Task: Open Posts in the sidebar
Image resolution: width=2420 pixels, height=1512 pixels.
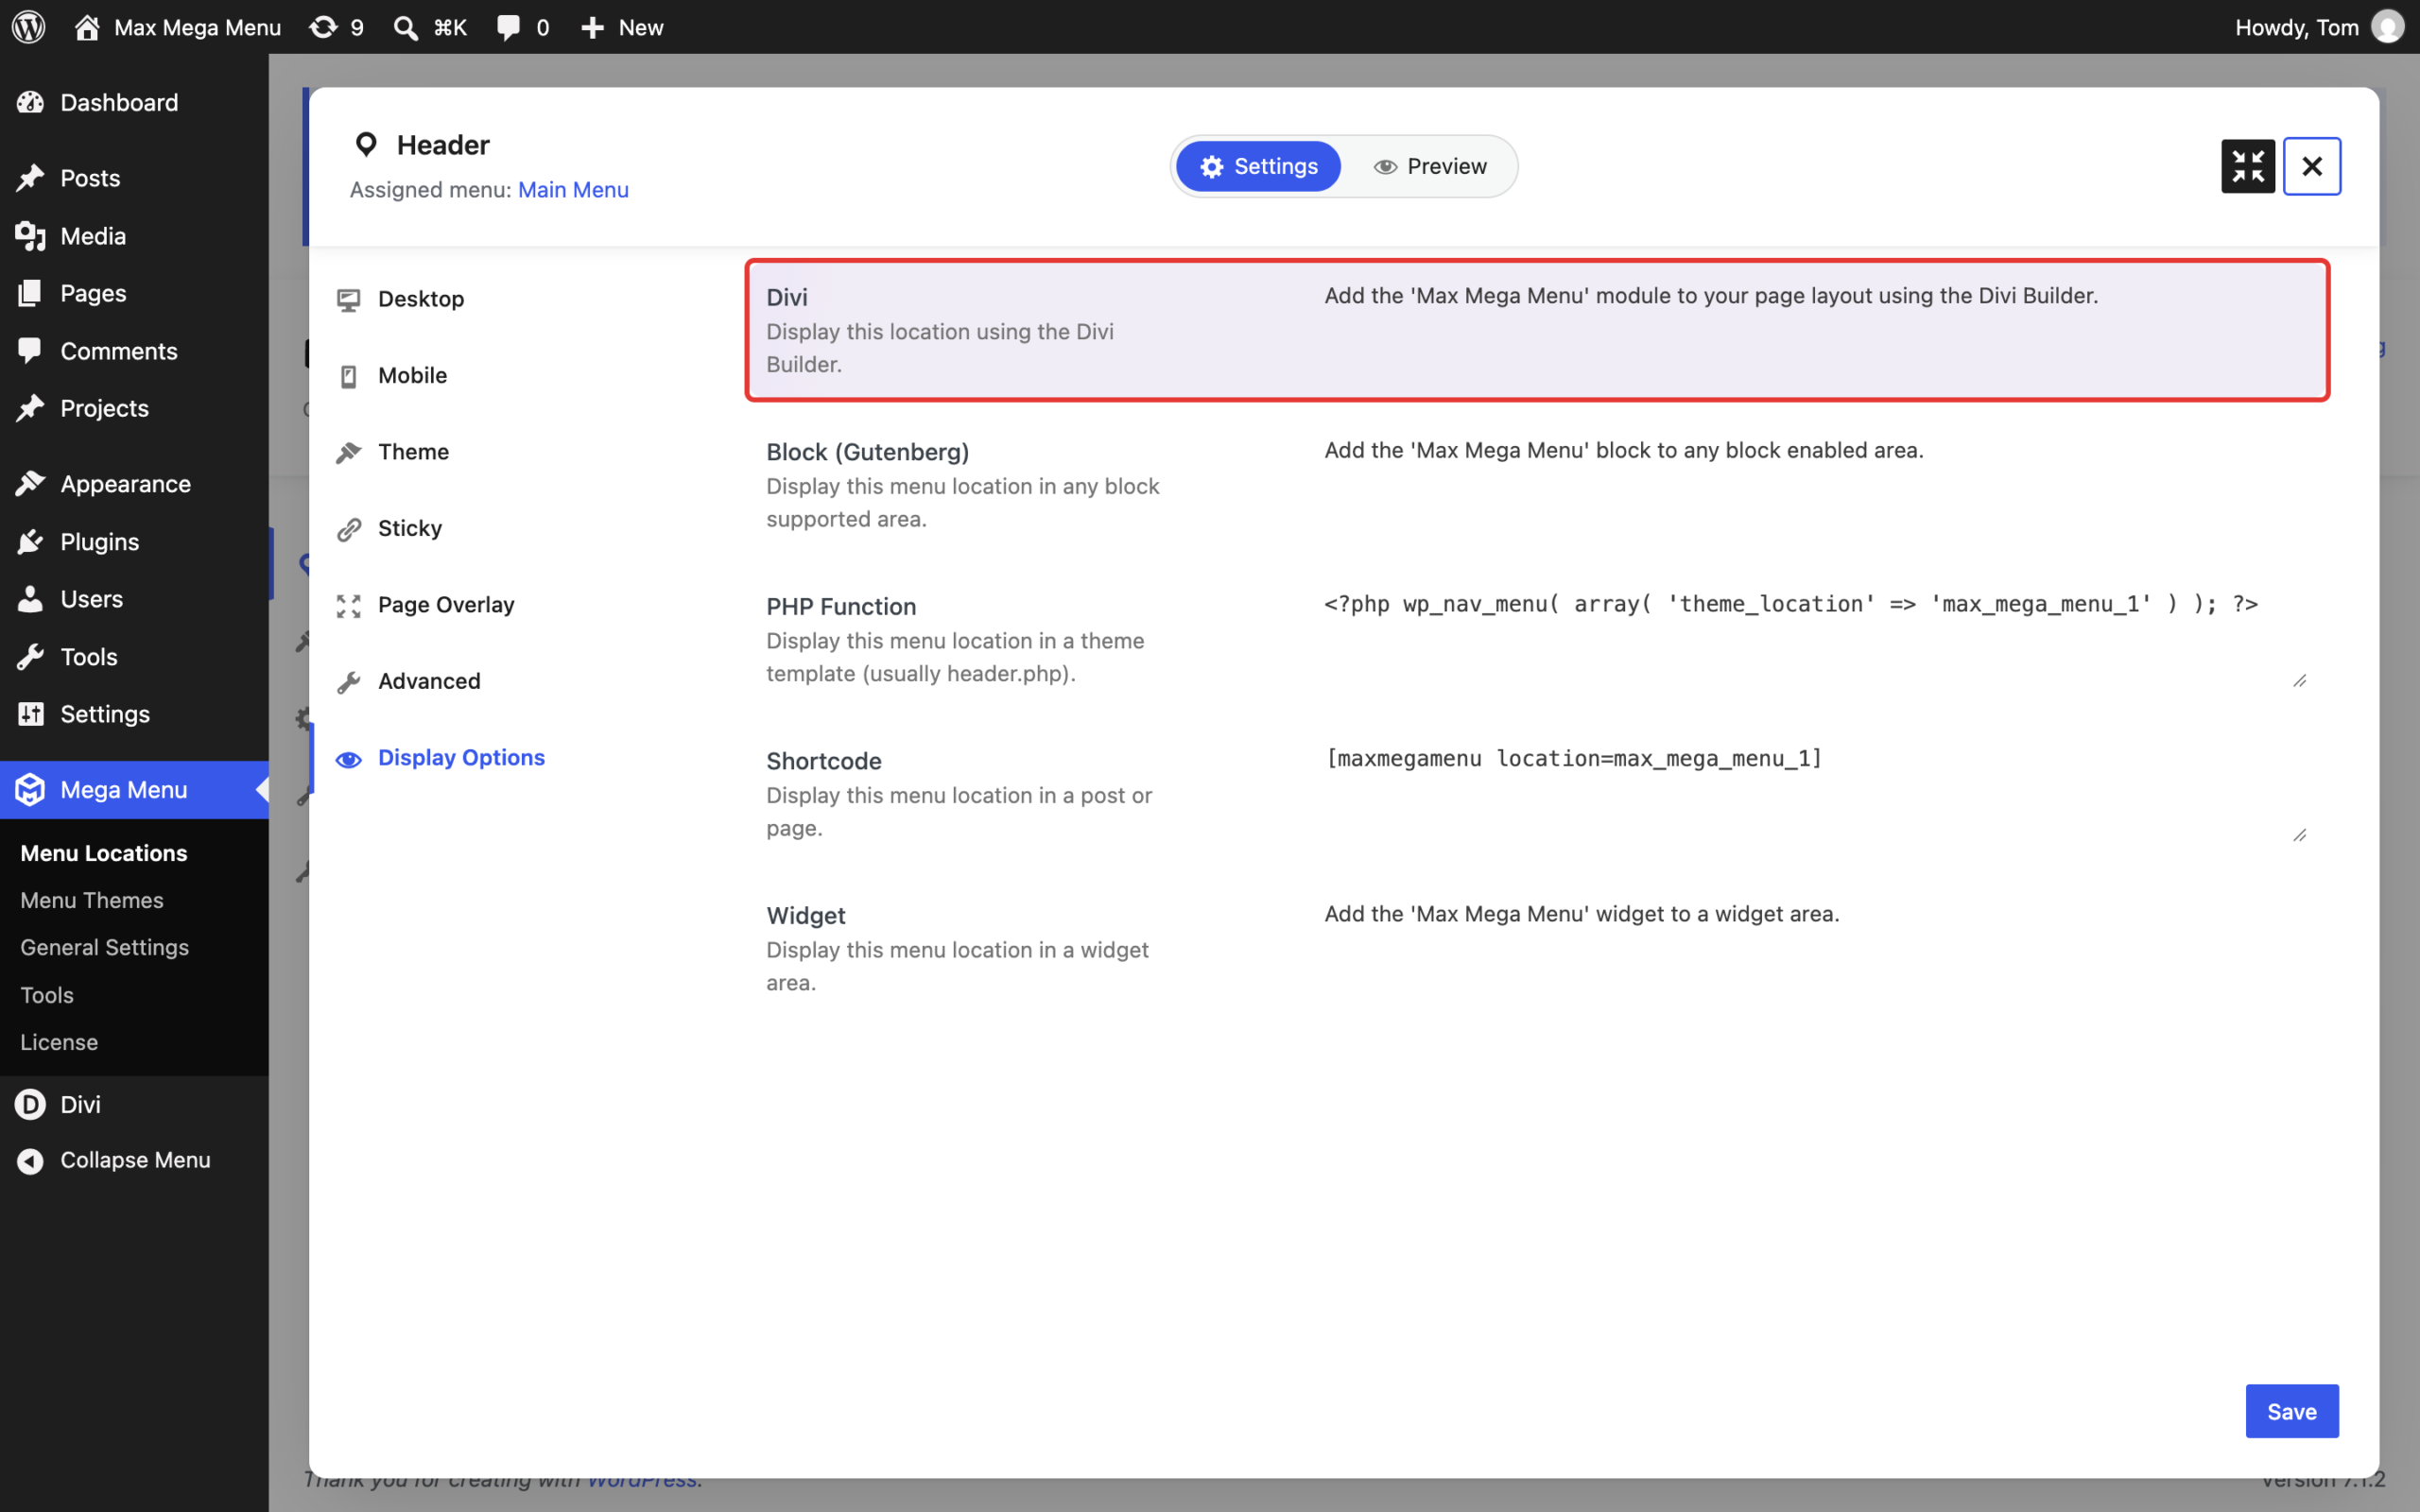Action: 134,178
